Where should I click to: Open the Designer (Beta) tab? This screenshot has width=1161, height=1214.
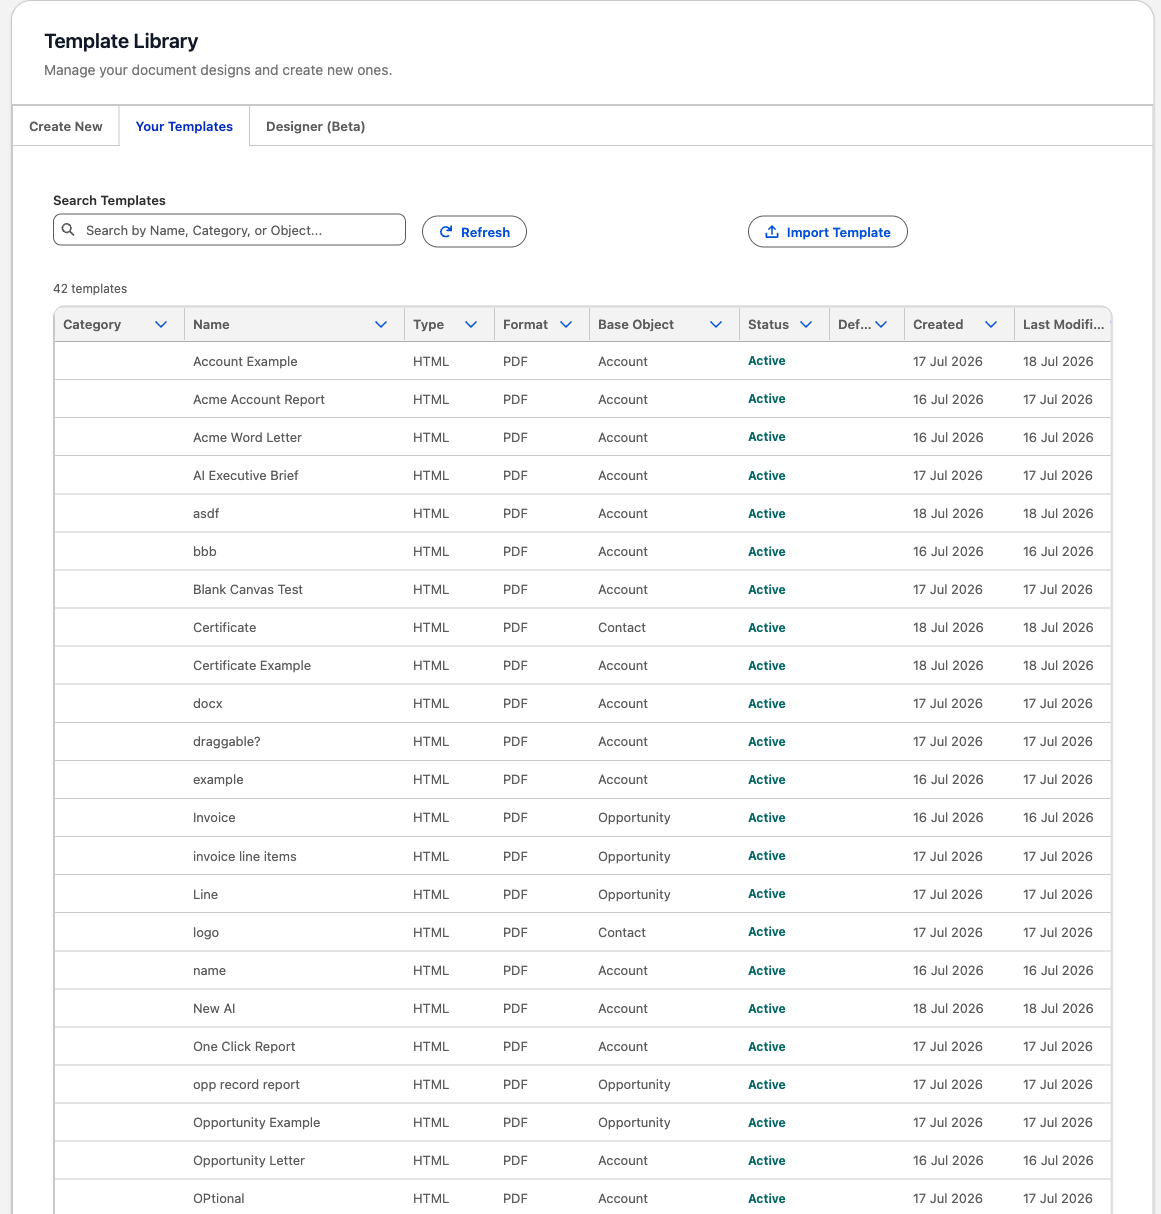coord(315,126)
